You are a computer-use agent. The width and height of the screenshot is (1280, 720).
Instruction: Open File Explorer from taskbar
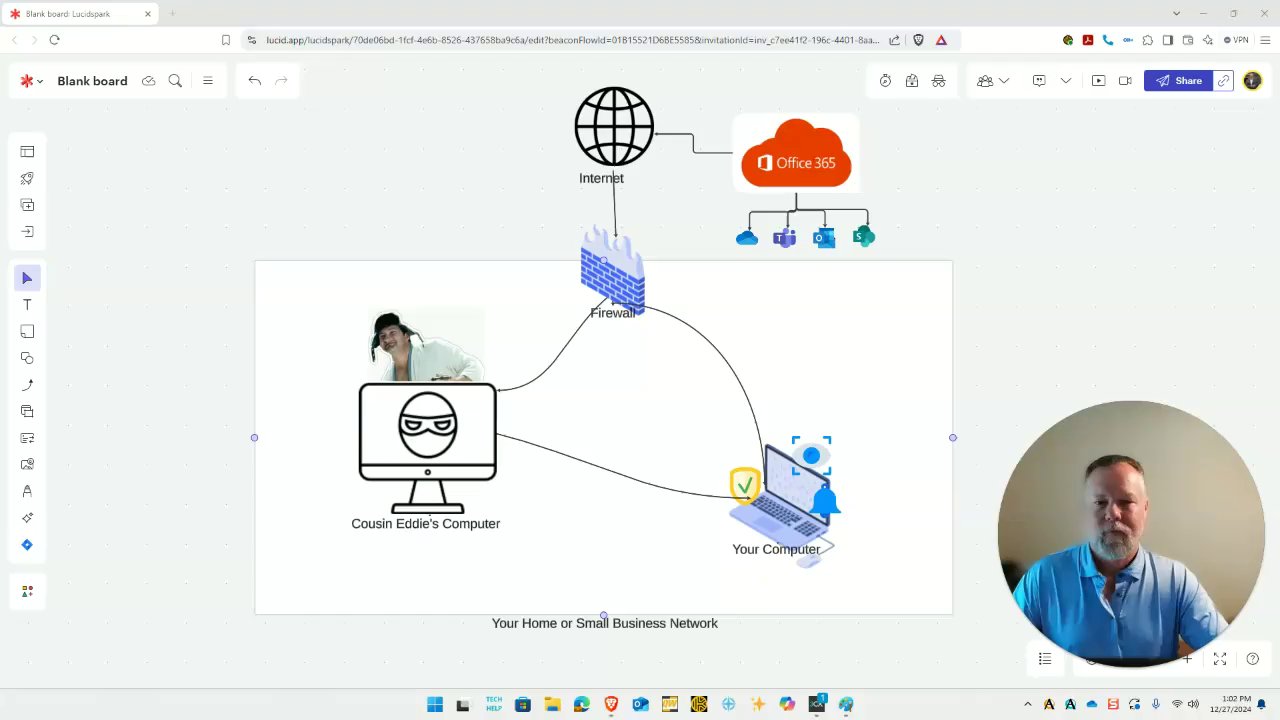click(x=552, y=705)
